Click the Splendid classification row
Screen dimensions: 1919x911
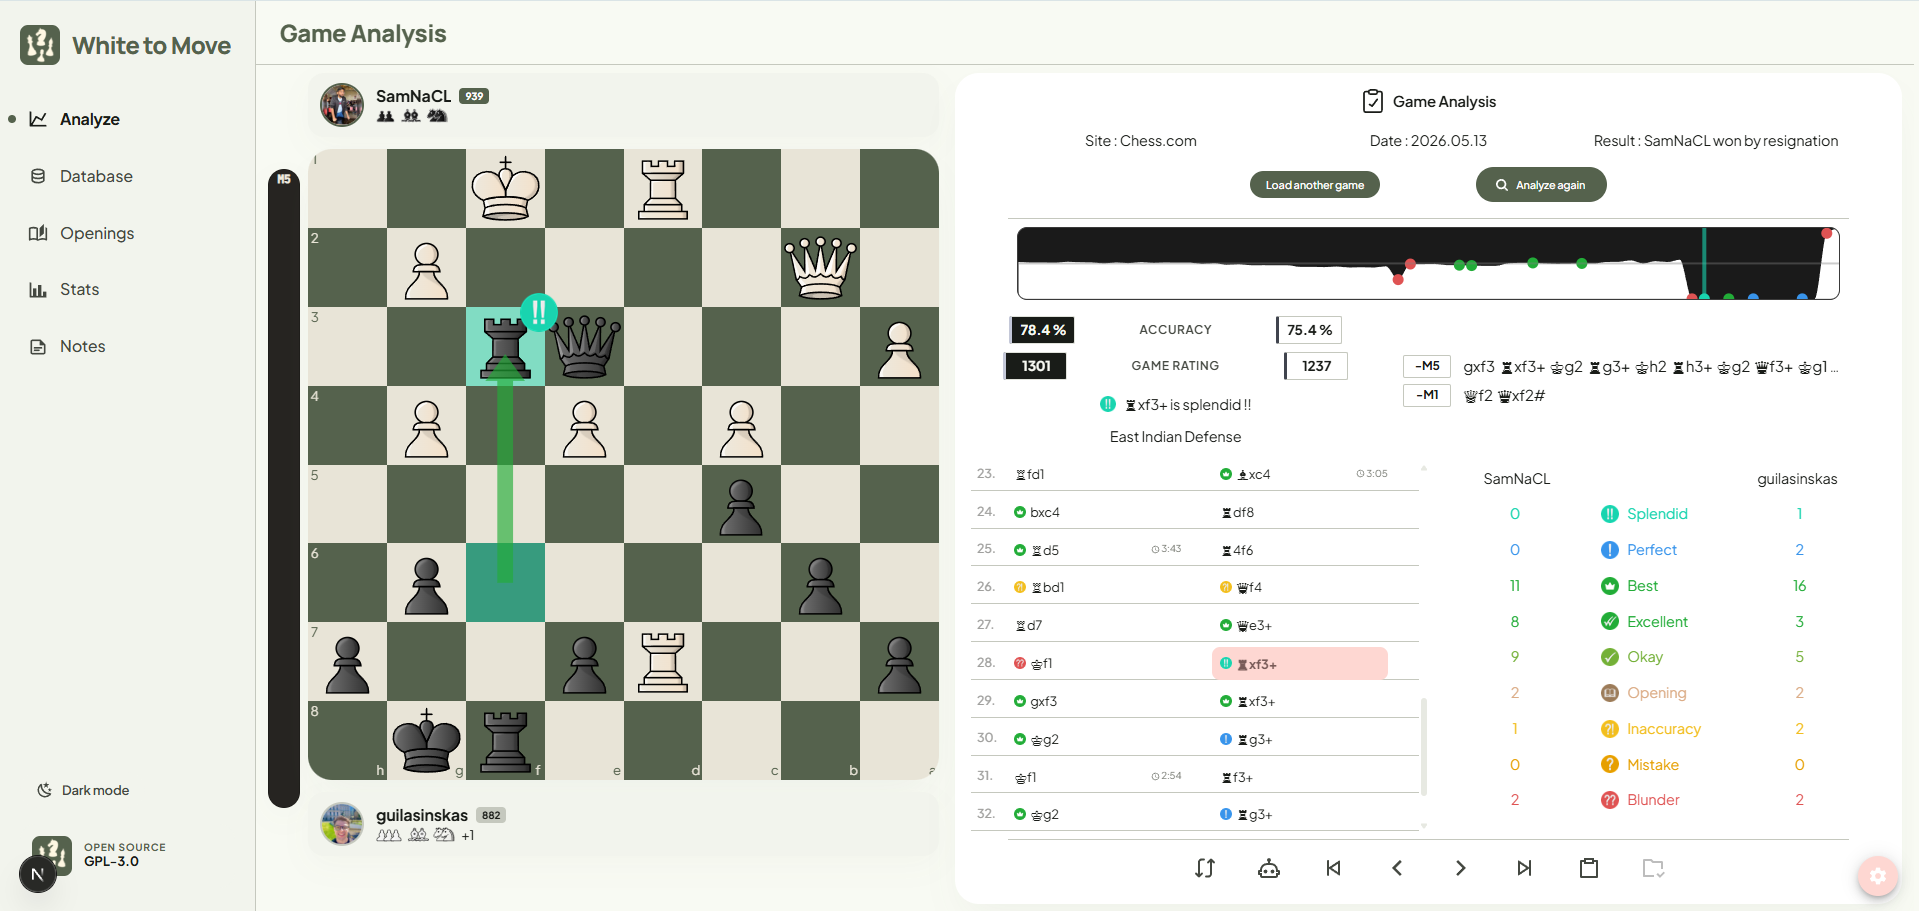pos(1657,514)
